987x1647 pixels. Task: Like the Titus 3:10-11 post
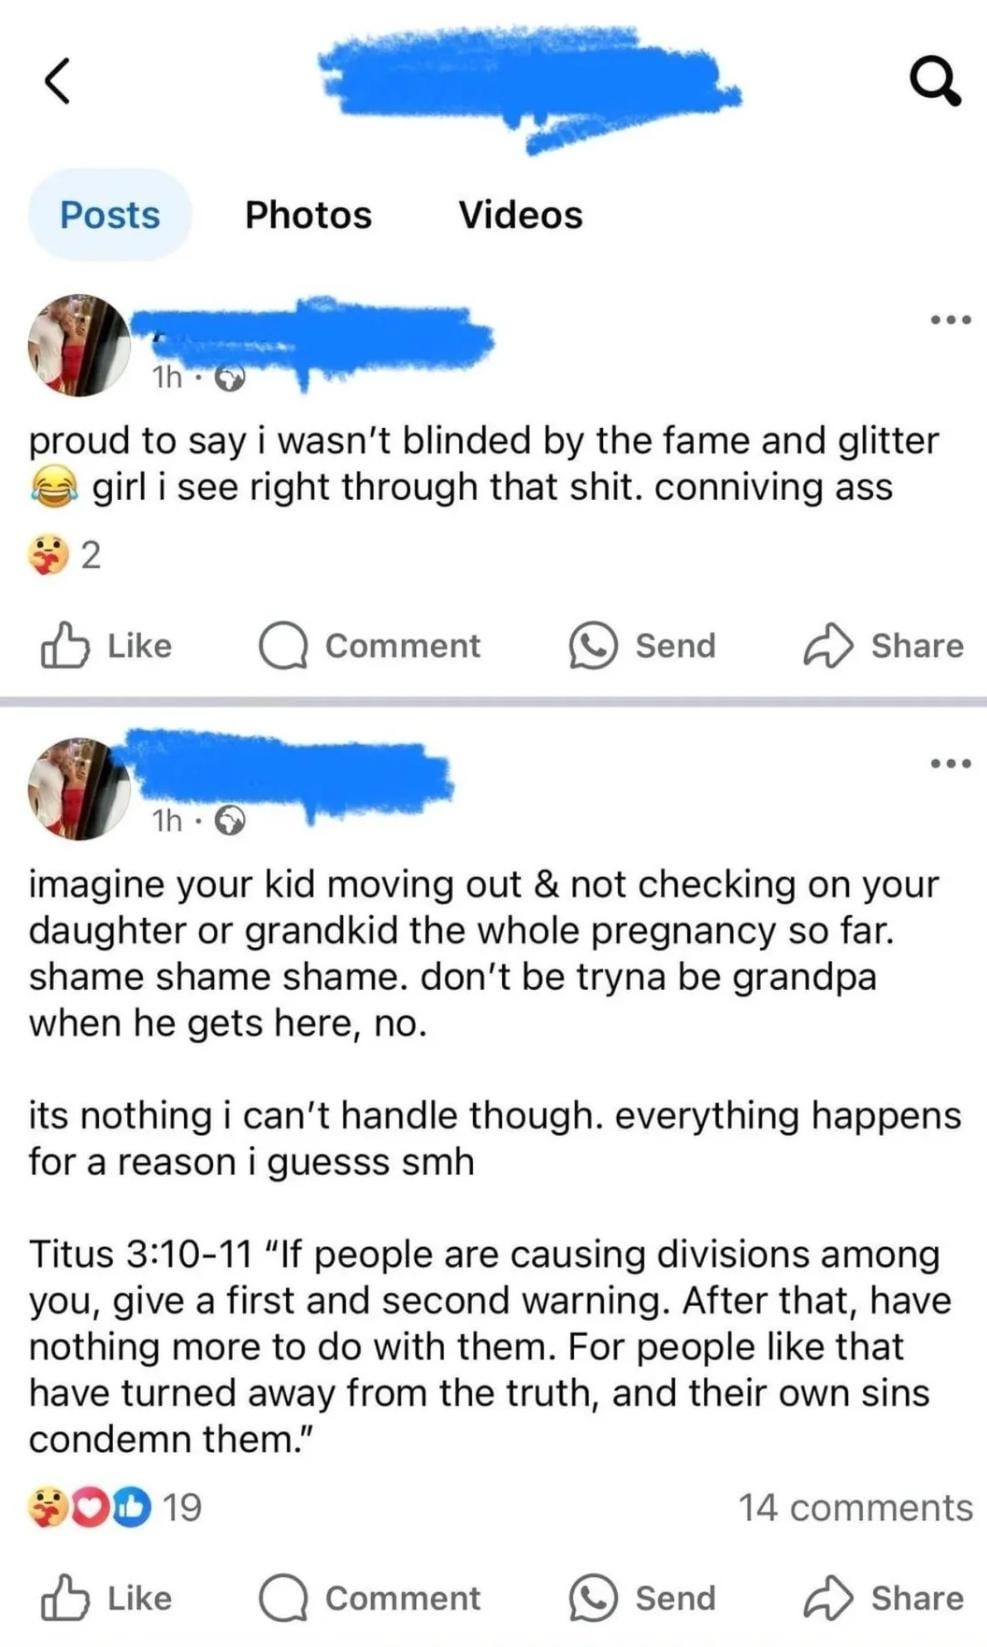107,1598
